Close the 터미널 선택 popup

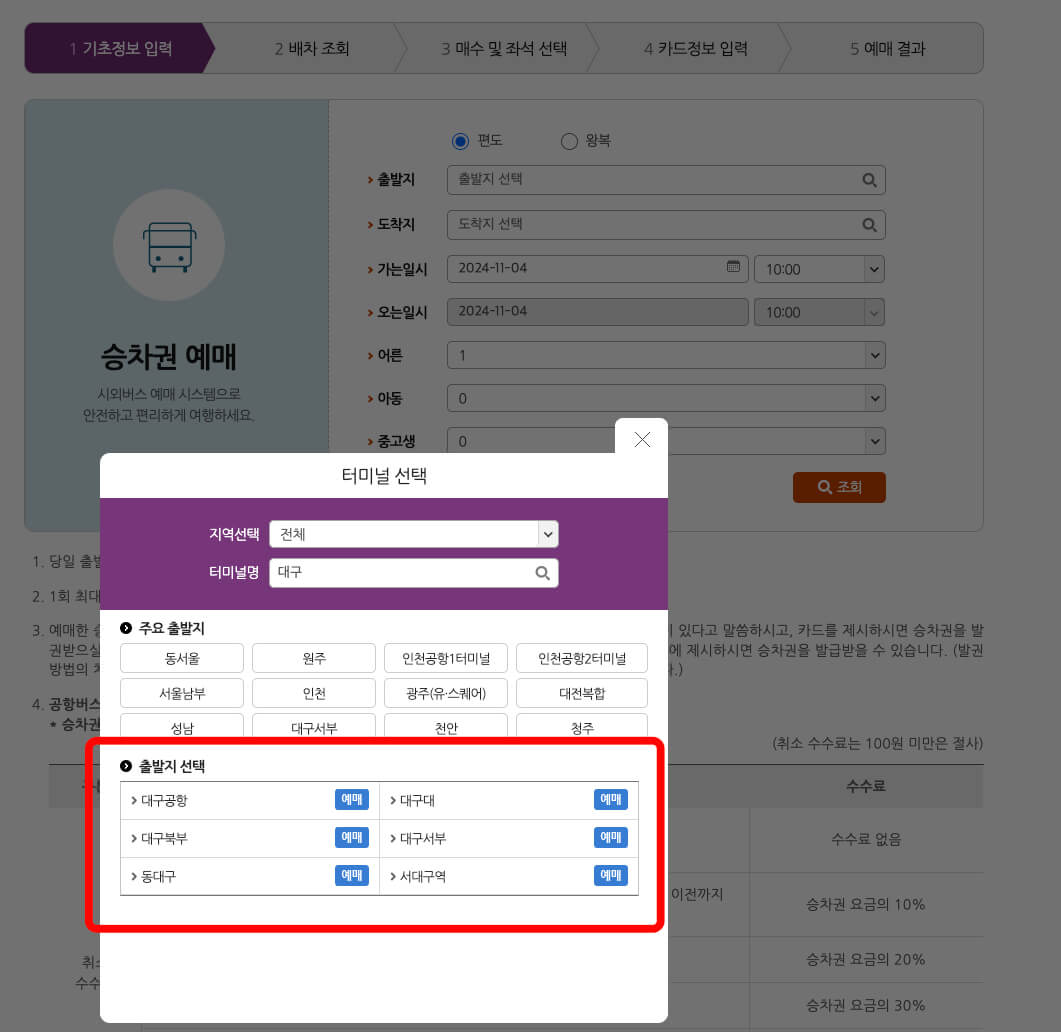(641, 440)
